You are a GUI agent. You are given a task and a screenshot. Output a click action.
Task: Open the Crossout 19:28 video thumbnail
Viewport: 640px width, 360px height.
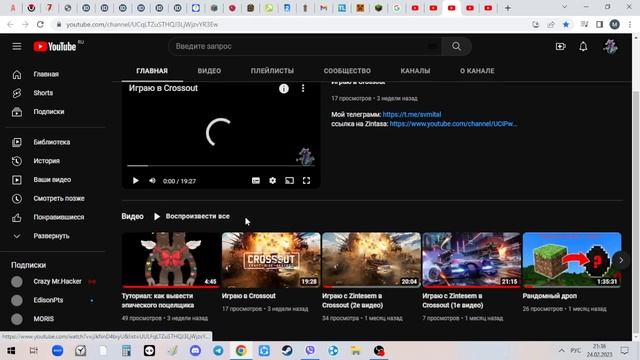tap(271, 260)
